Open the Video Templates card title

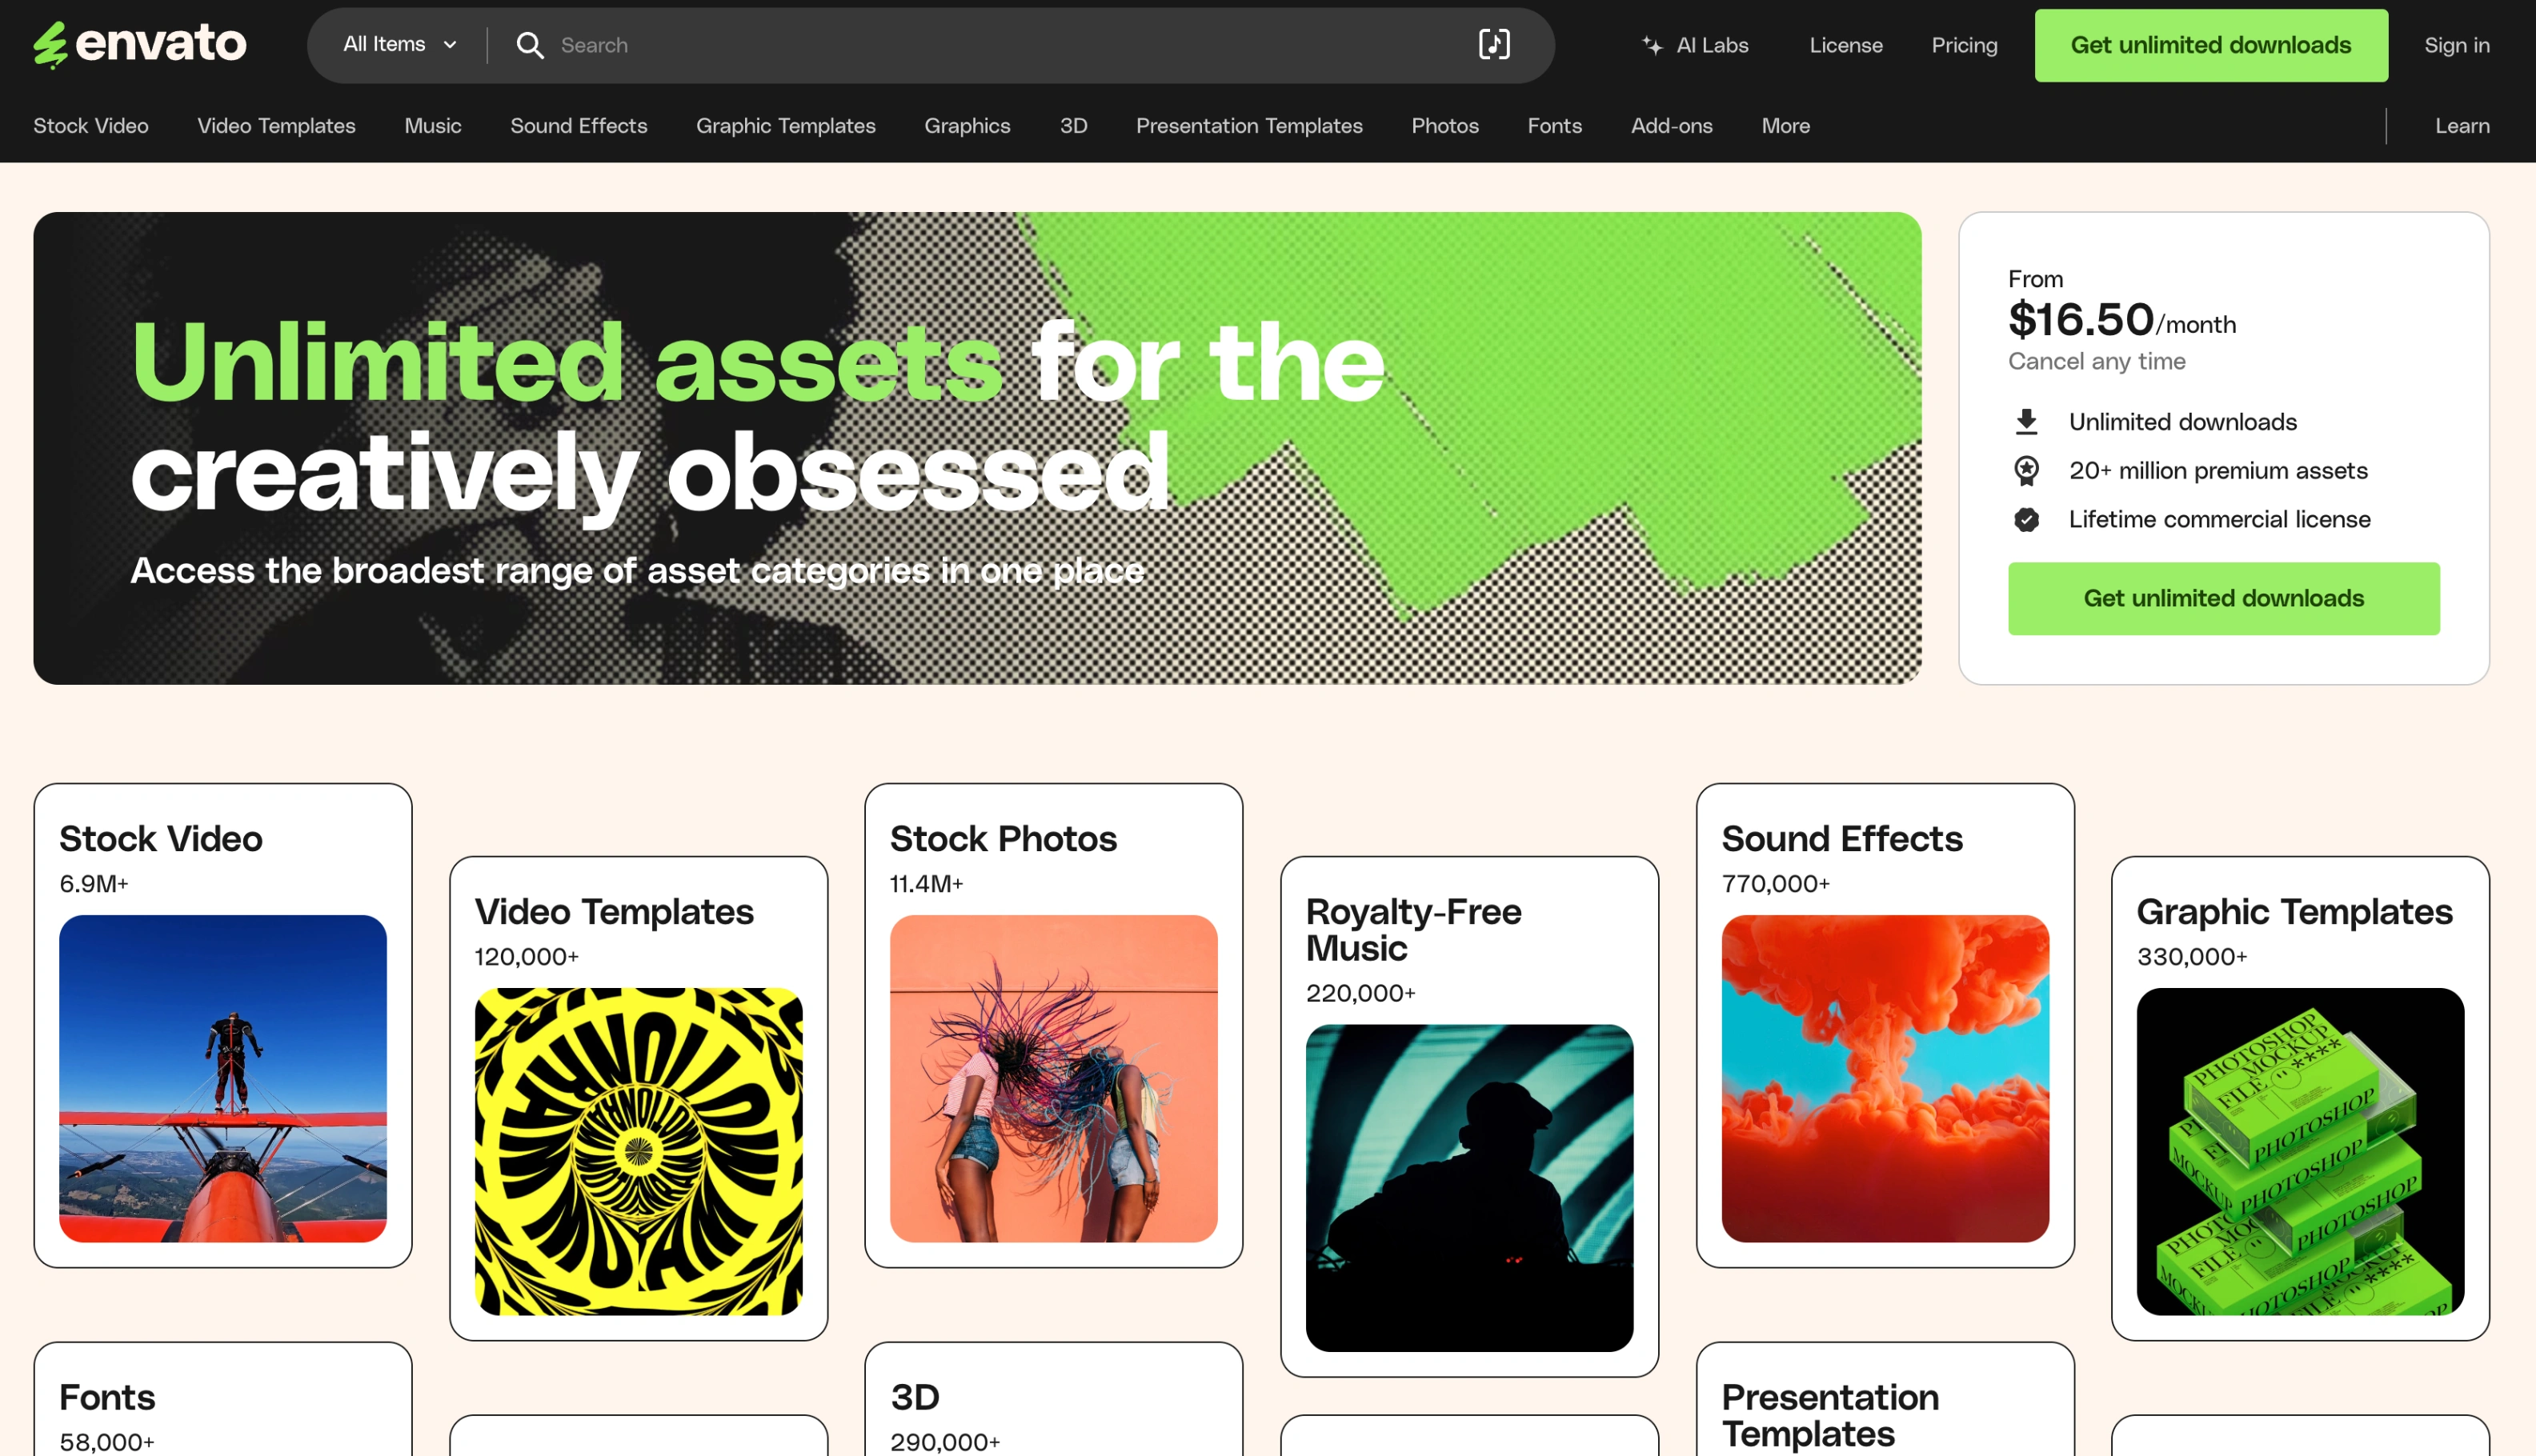(x=614, y=912)
